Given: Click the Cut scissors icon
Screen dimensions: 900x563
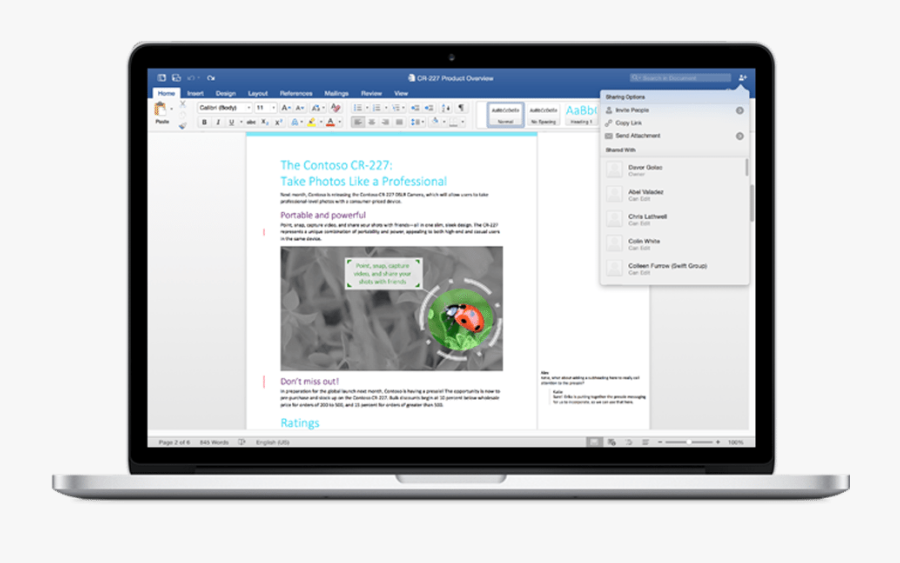Looking at the screenshot, I should pyautogui.click(x=183, y=104).
